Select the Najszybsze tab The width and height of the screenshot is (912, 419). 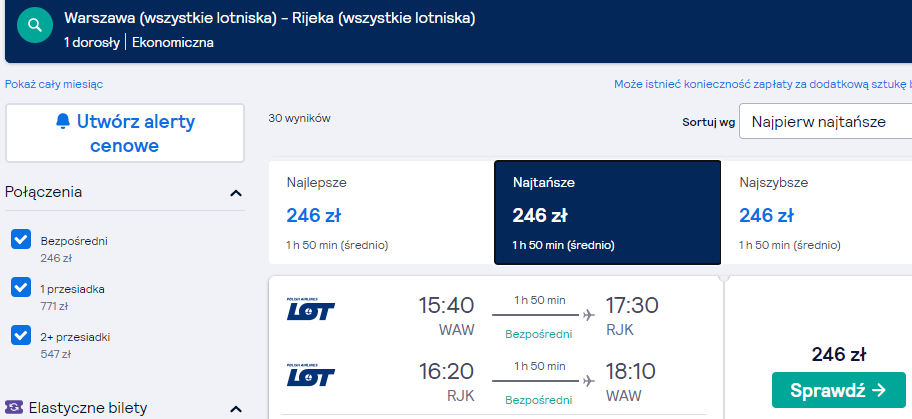(x=815, y=213)
